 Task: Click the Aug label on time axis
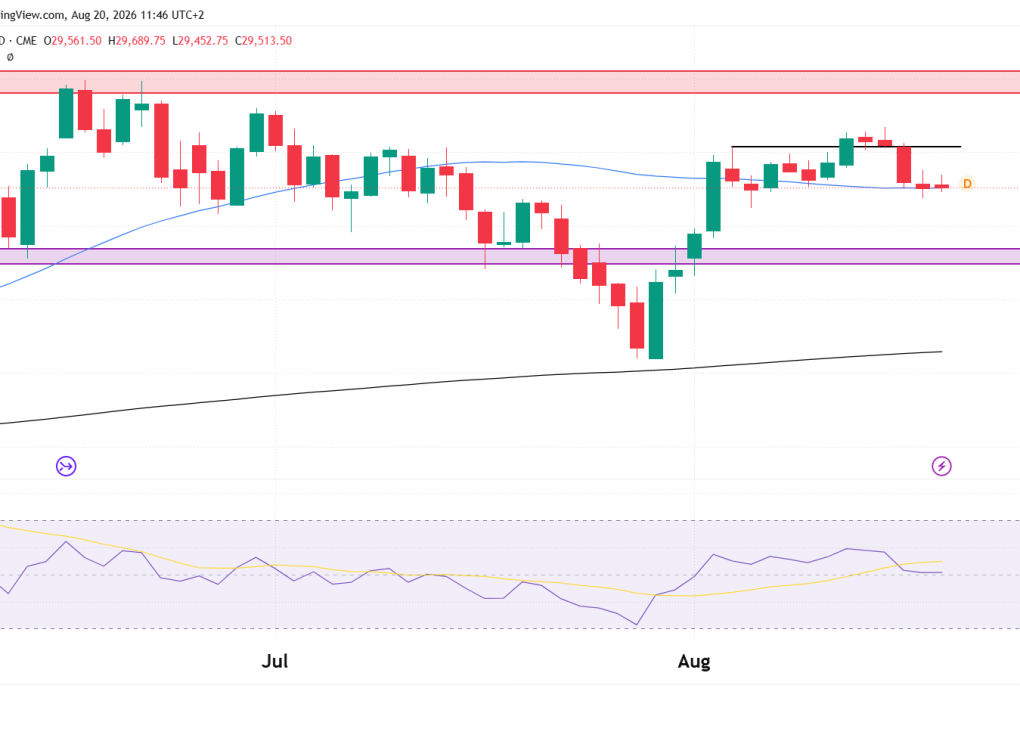point(694,662)
